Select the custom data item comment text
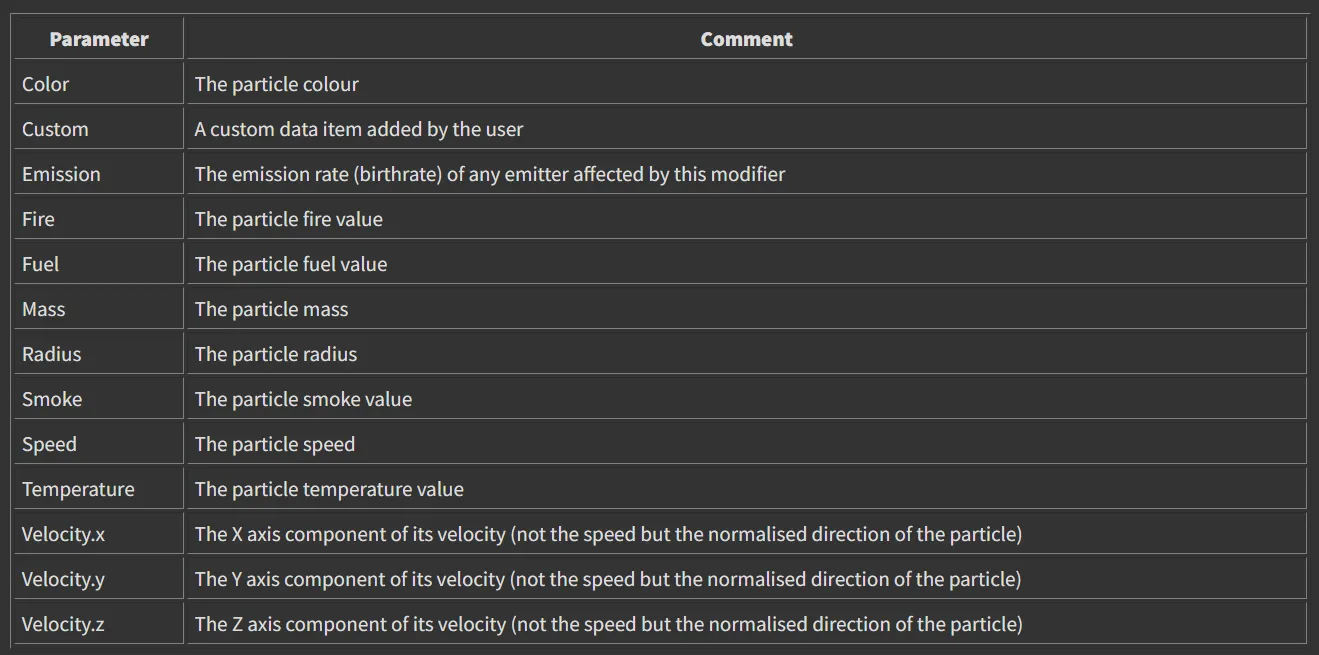1319x655 pixels. tap(358, 130)
